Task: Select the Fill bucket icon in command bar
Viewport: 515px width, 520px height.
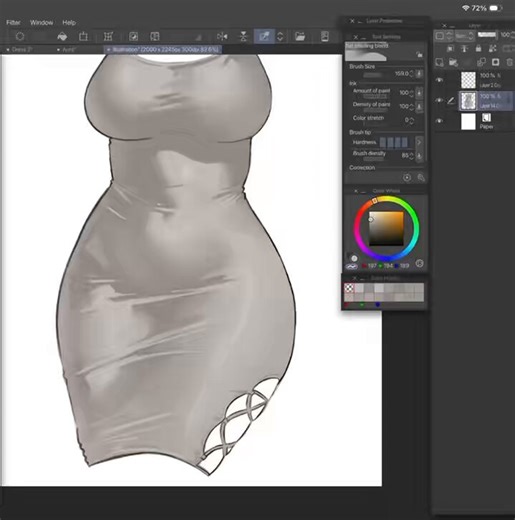Action: pyautogui.click(x=62, y=36)
